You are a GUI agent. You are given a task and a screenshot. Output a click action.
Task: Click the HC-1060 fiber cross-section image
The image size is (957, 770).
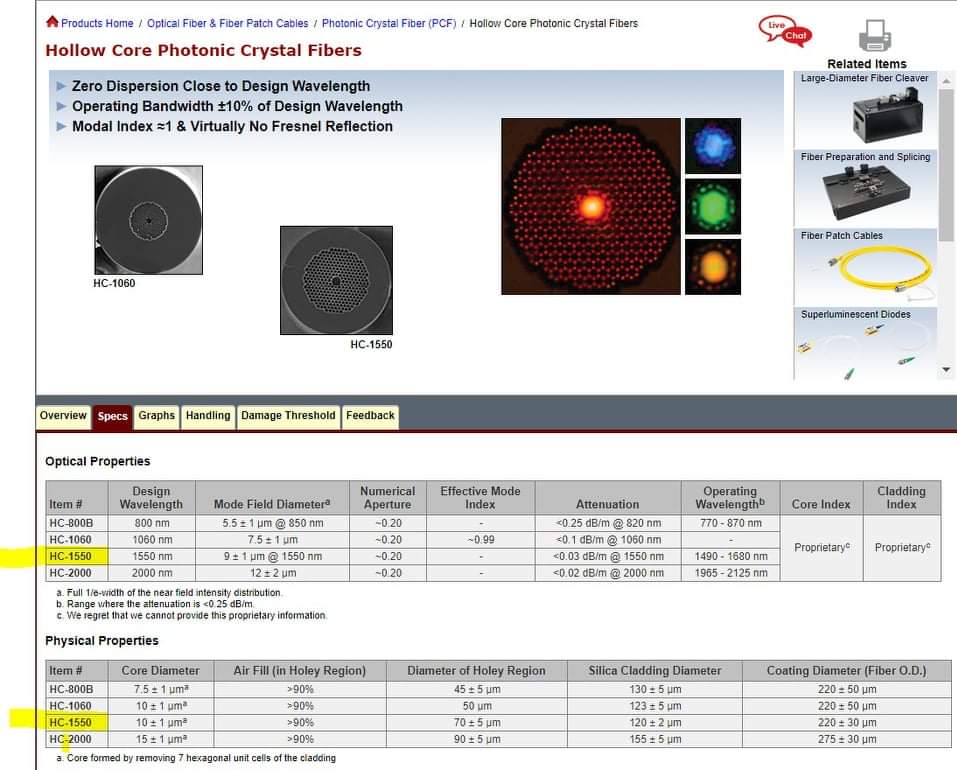[x=148, y=218]
